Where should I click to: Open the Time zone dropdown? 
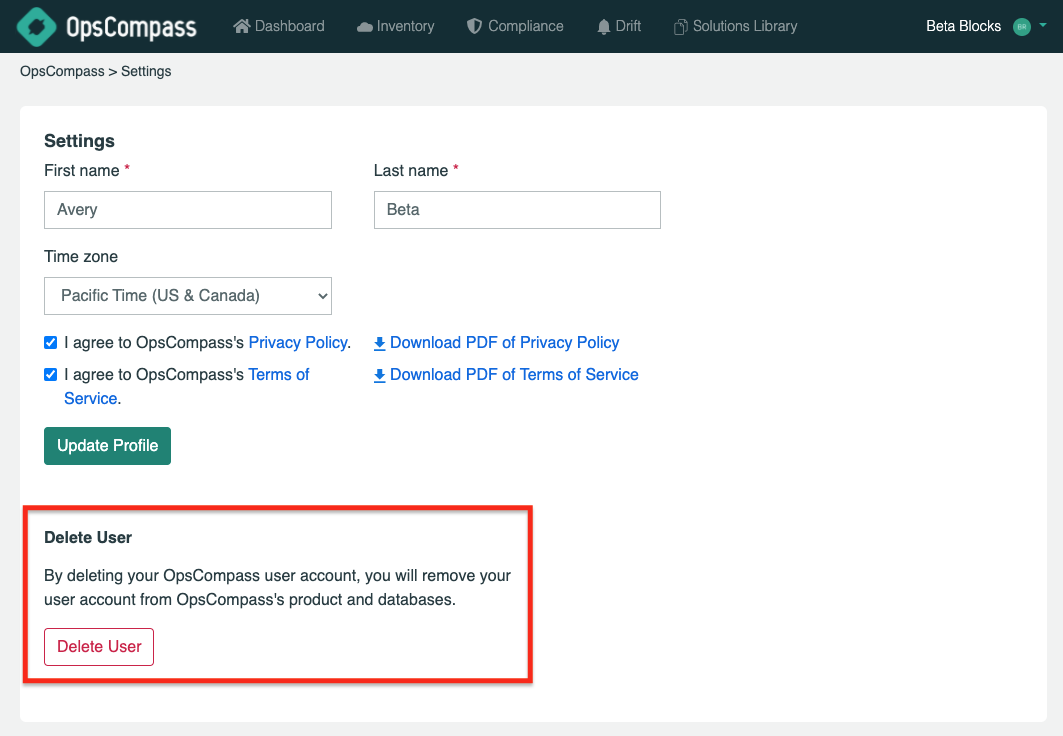tap(187, 296)
